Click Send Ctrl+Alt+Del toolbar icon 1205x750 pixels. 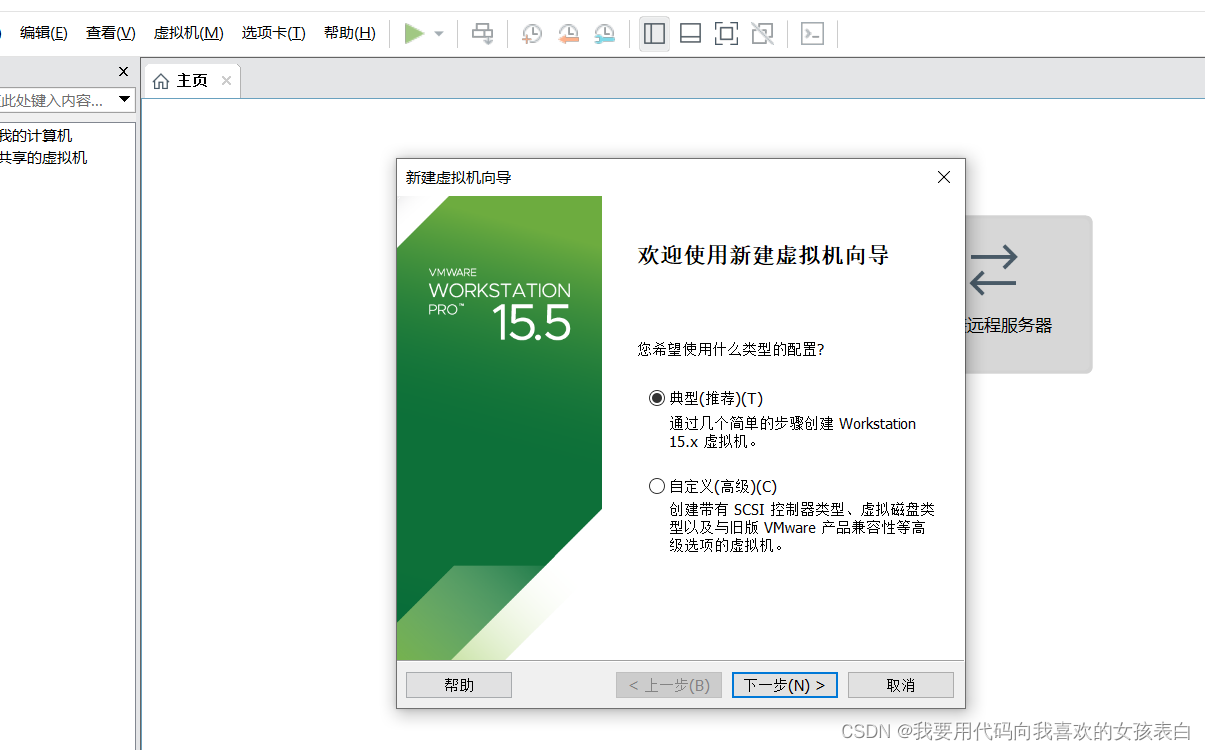[x=483, y=34]
